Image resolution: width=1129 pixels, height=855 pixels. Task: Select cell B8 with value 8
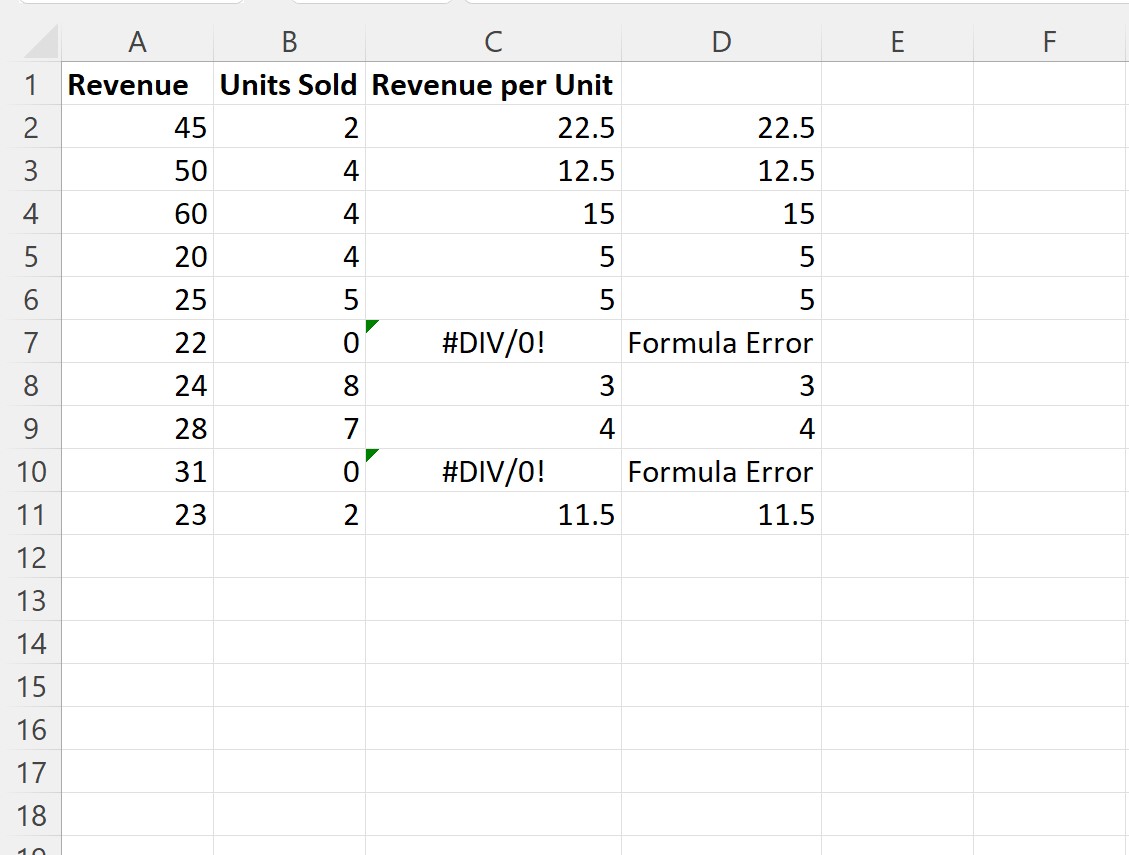coord(289,385)
